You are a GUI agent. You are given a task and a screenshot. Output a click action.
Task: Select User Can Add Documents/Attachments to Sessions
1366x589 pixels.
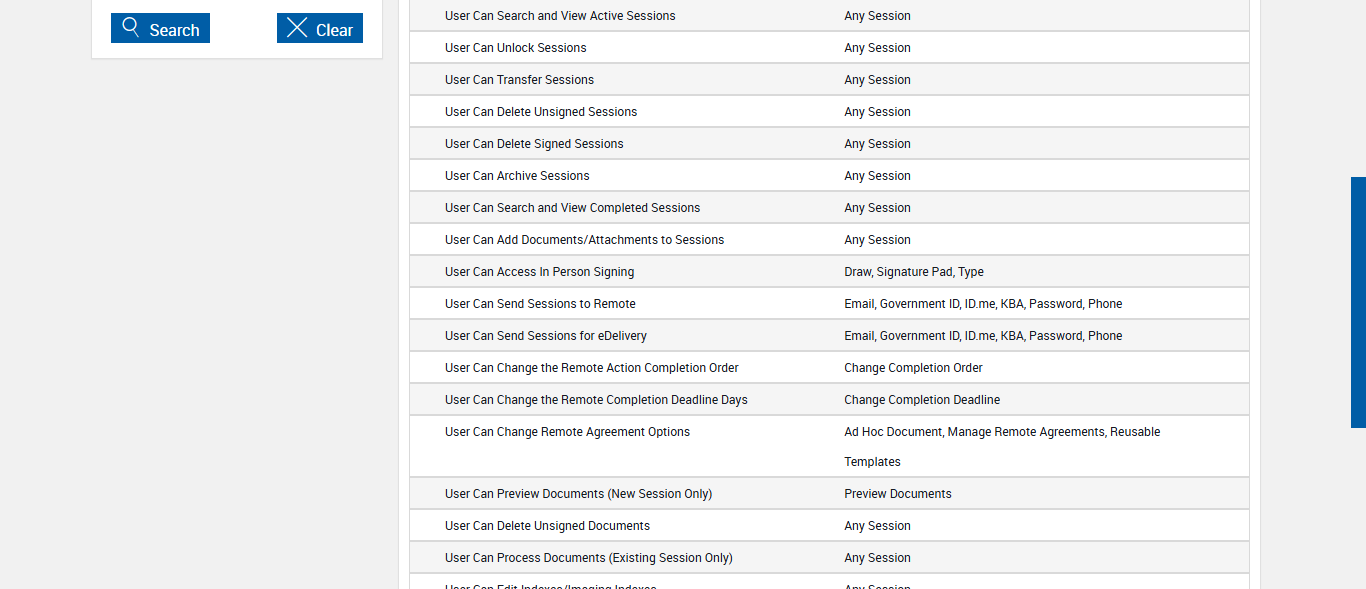[x=584, y=240]
